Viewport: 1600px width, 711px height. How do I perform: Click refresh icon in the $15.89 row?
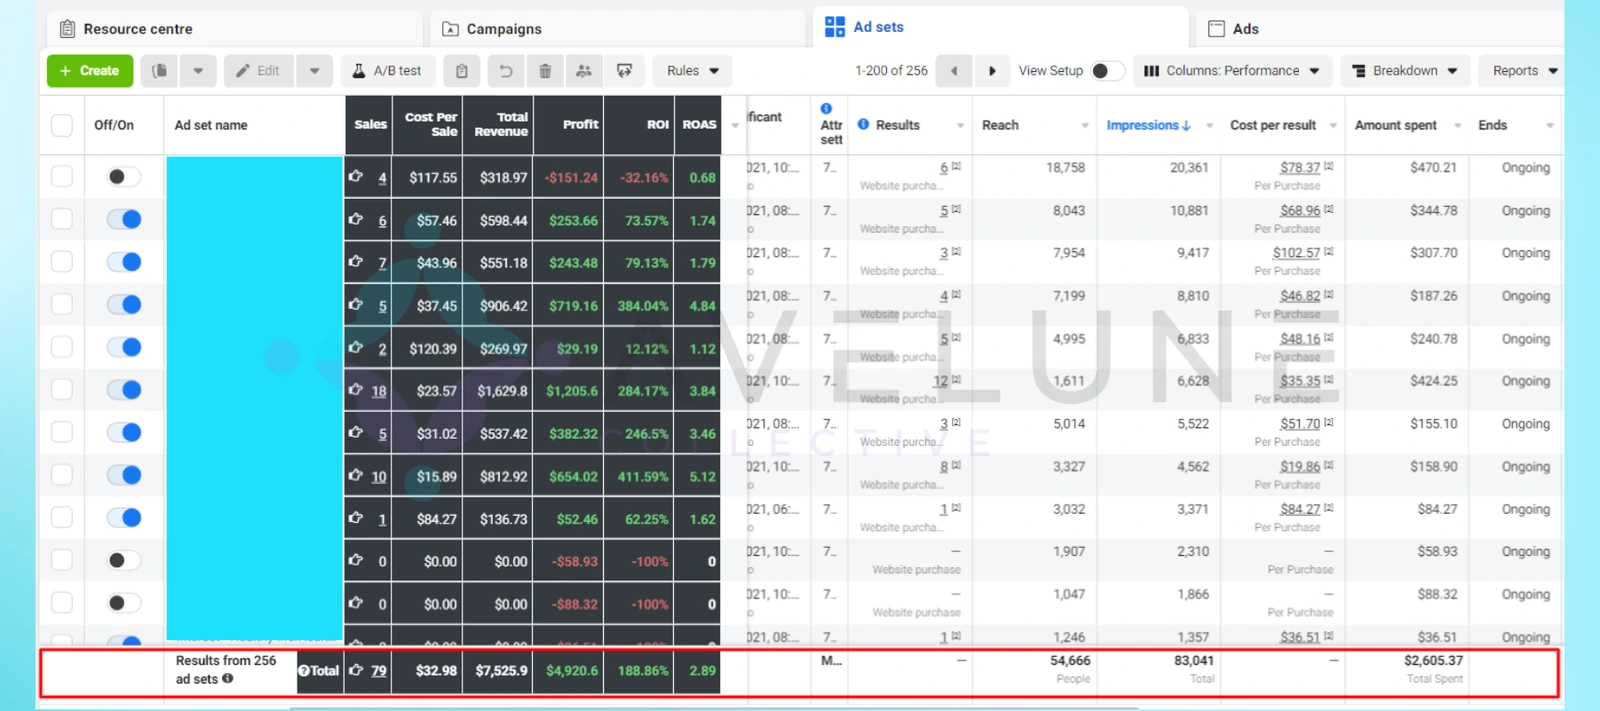356,476
